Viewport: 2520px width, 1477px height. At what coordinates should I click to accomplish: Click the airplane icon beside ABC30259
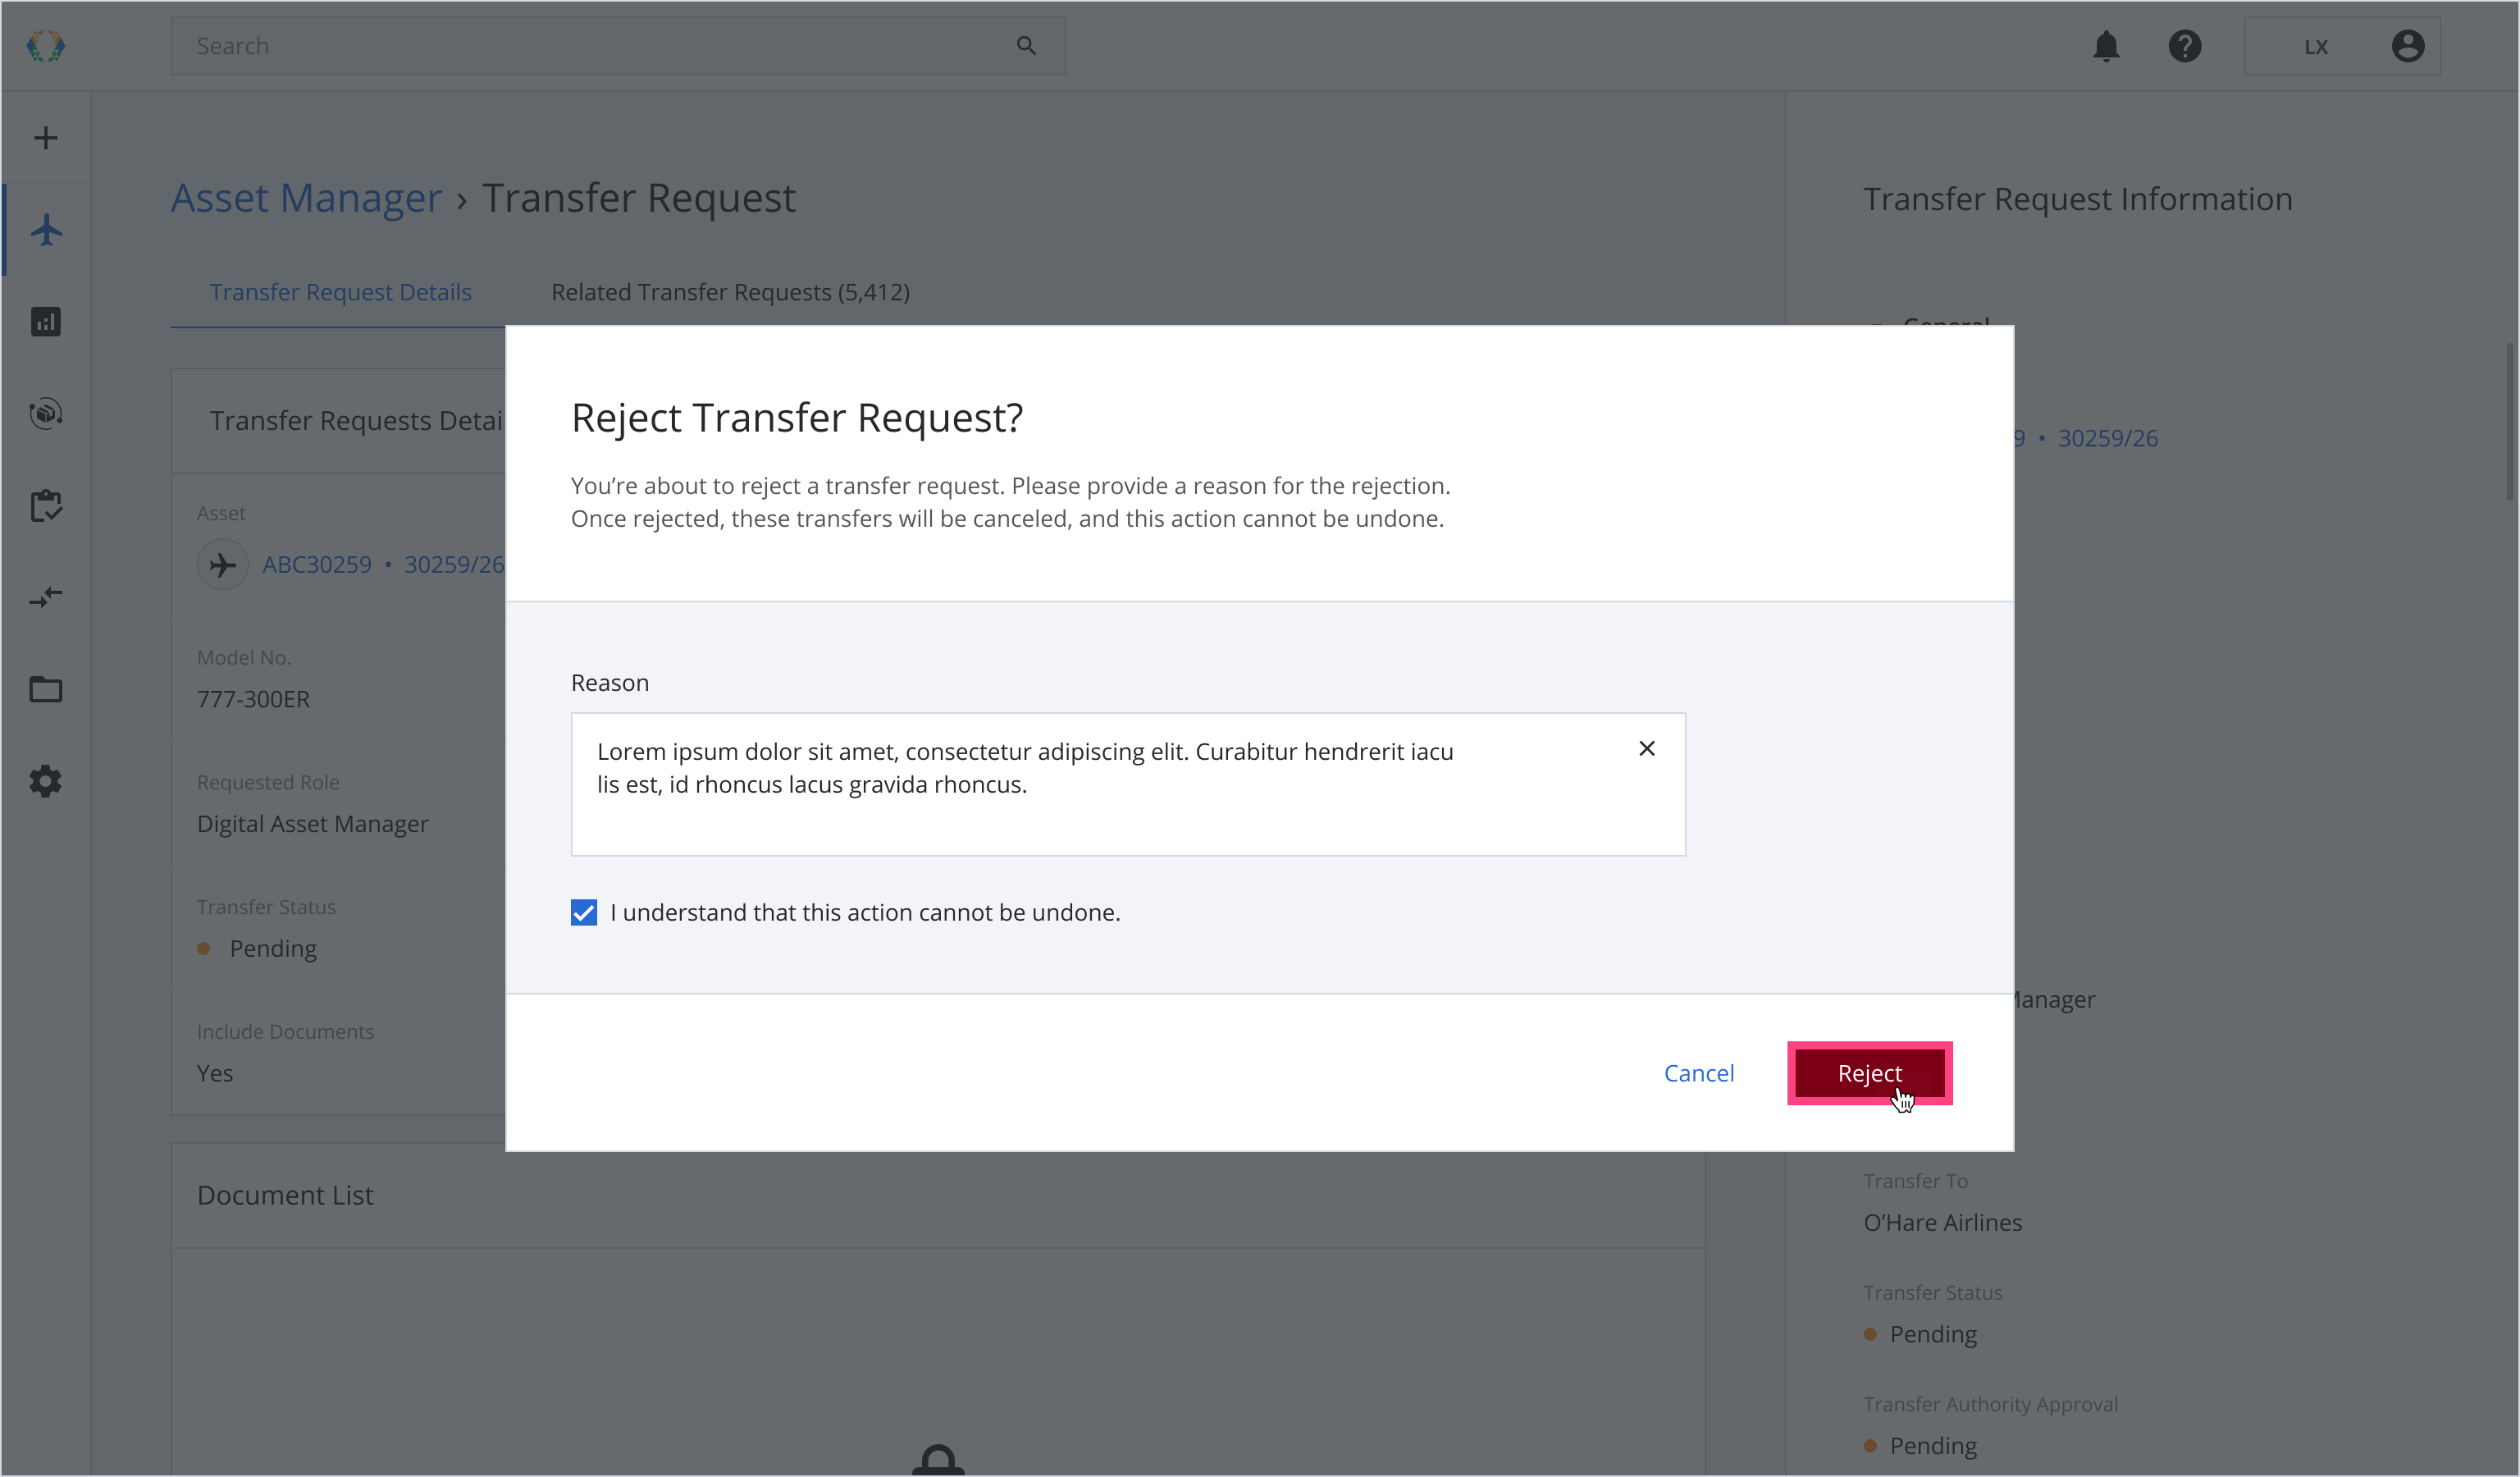point(223,565)
